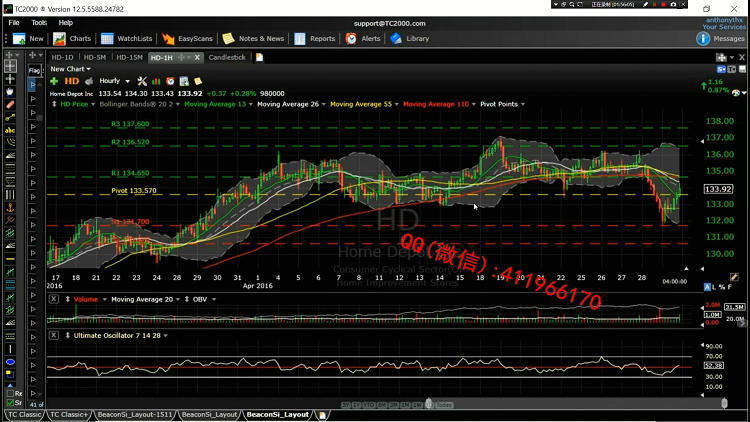Toggle percent scale % button
This screenshot has width=750, height=422.
click(722, 287)
